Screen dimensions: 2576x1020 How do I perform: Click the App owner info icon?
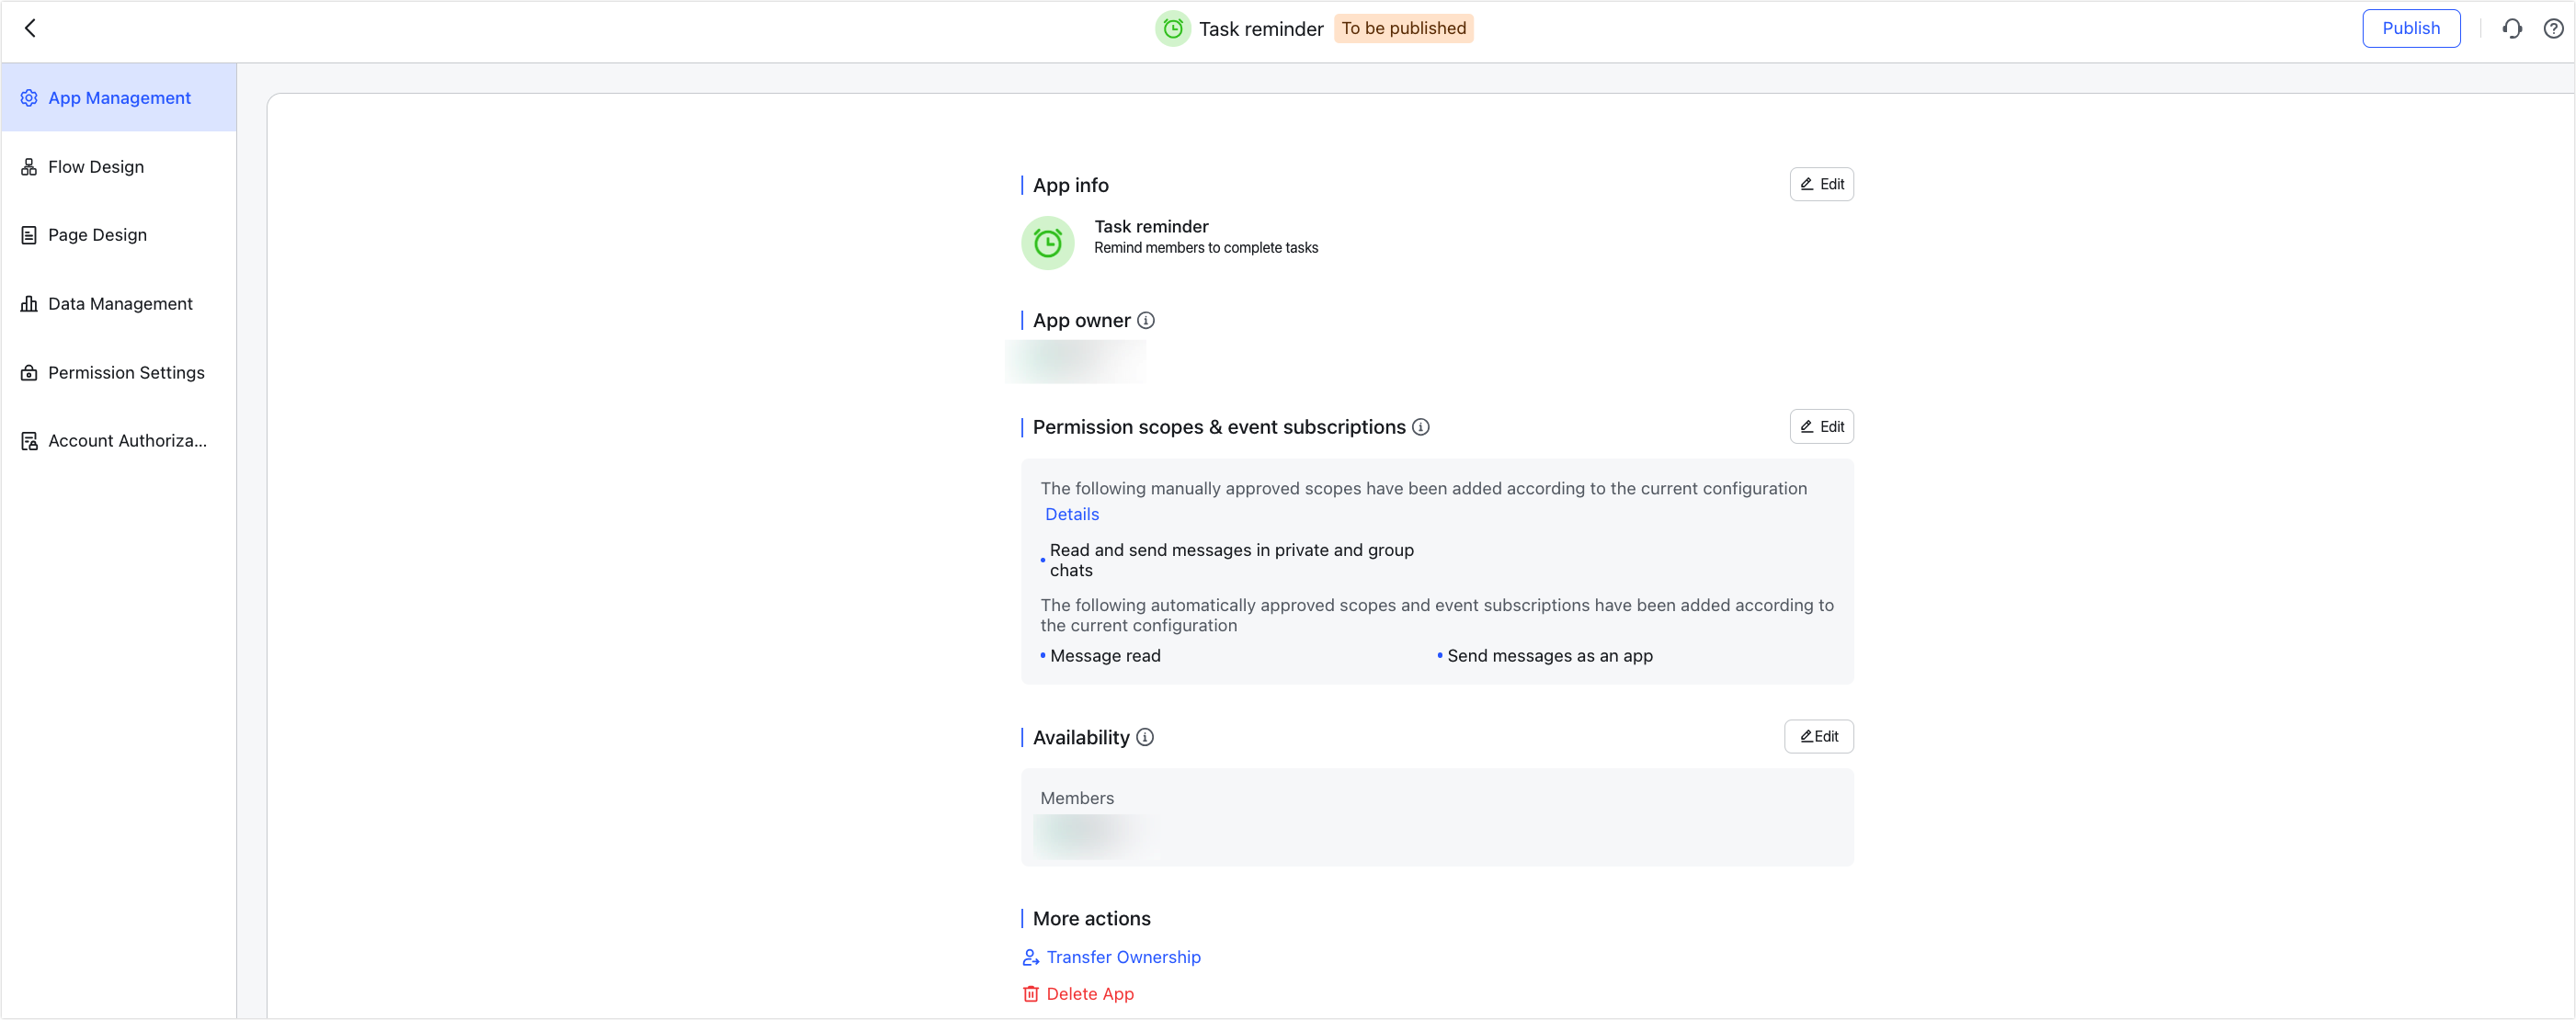(1146, 320)
